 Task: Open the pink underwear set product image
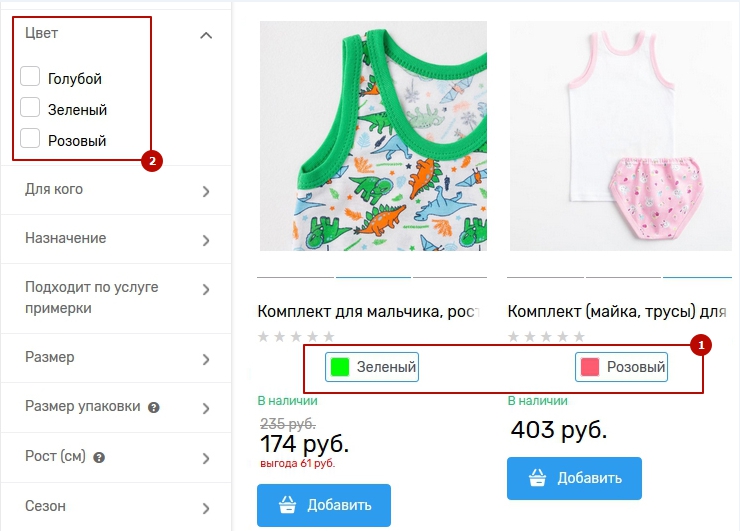pyautogui.click(x=622, y=136)
